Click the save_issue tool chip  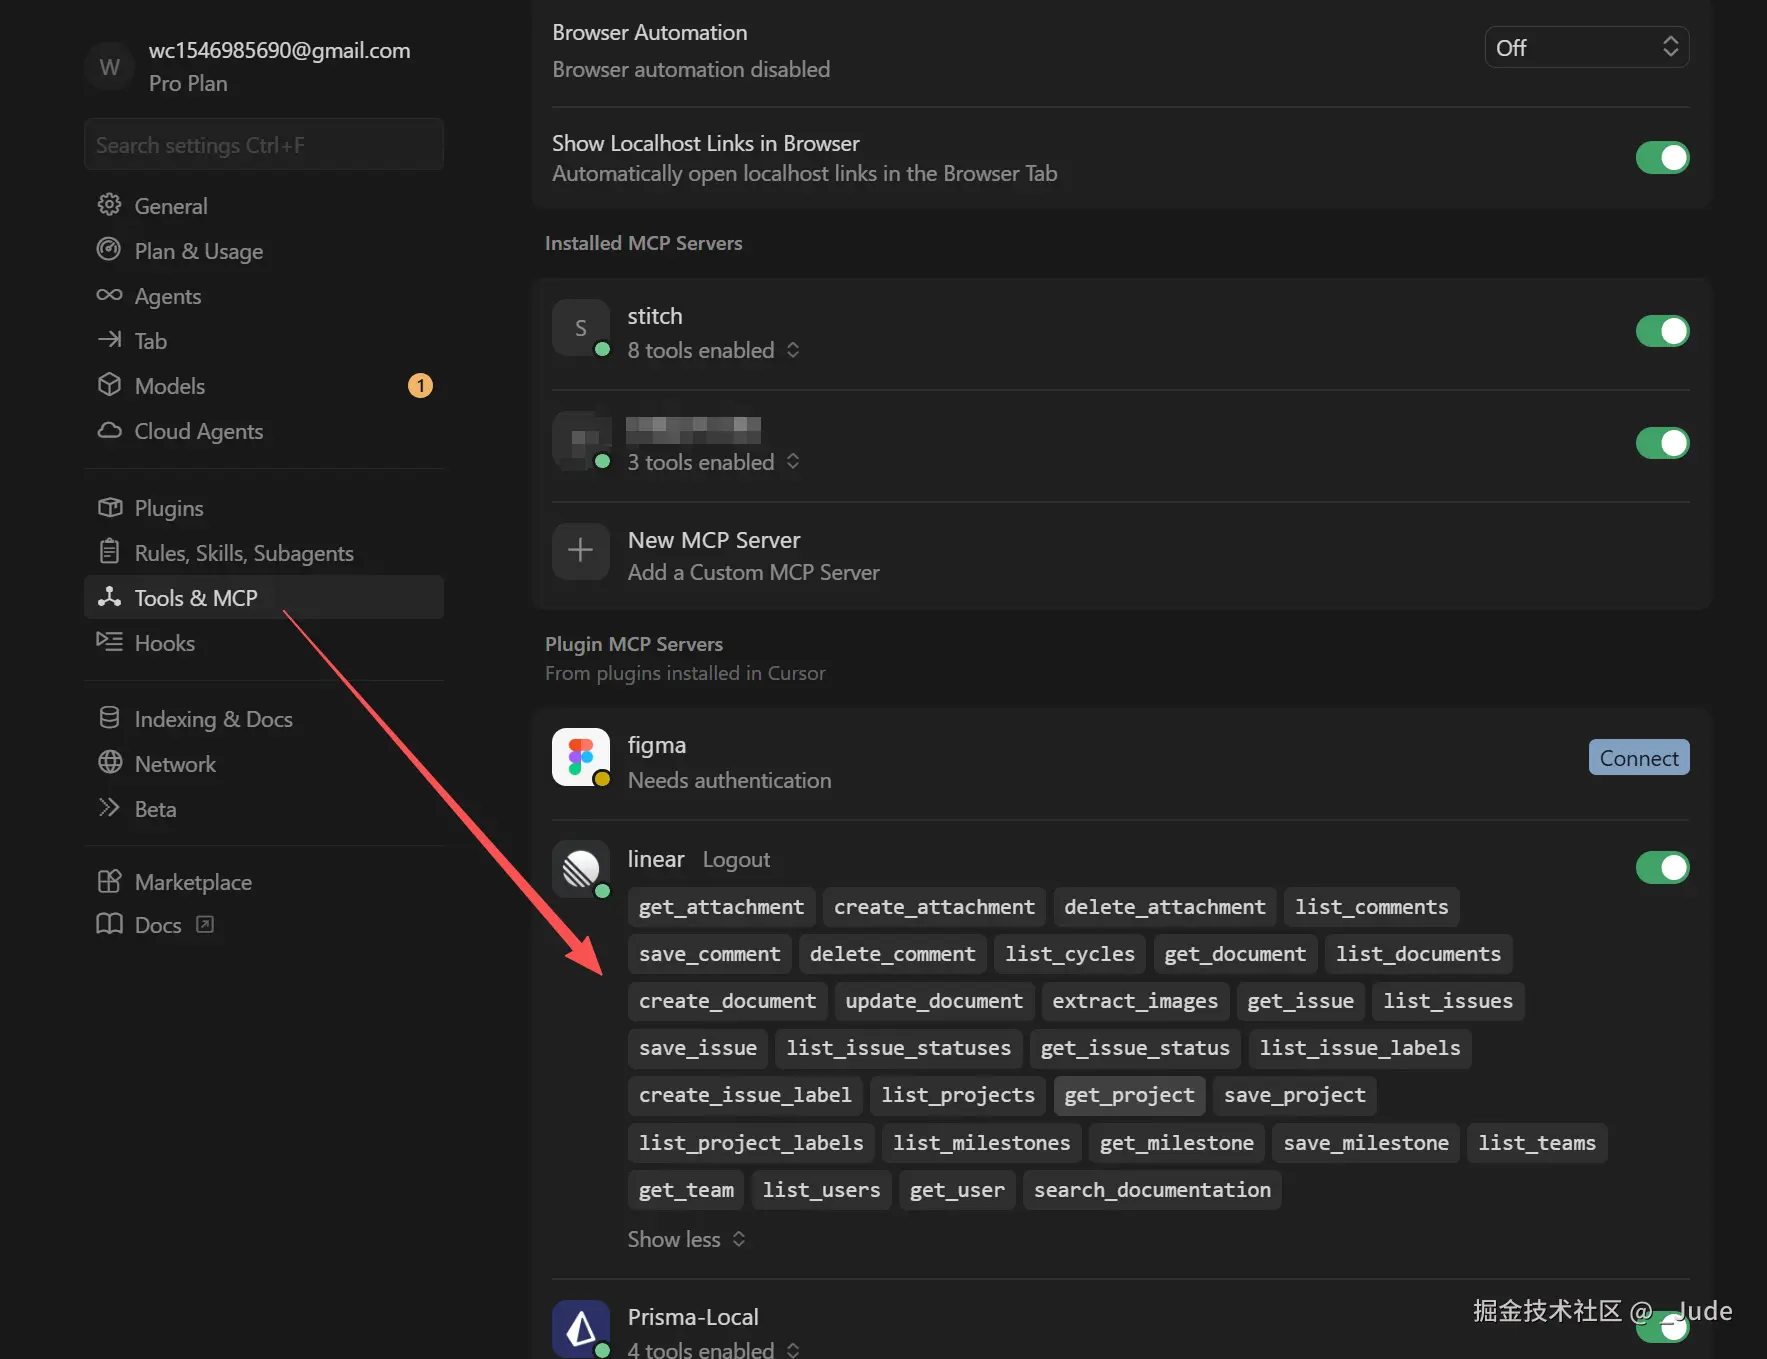(698, 1048)
